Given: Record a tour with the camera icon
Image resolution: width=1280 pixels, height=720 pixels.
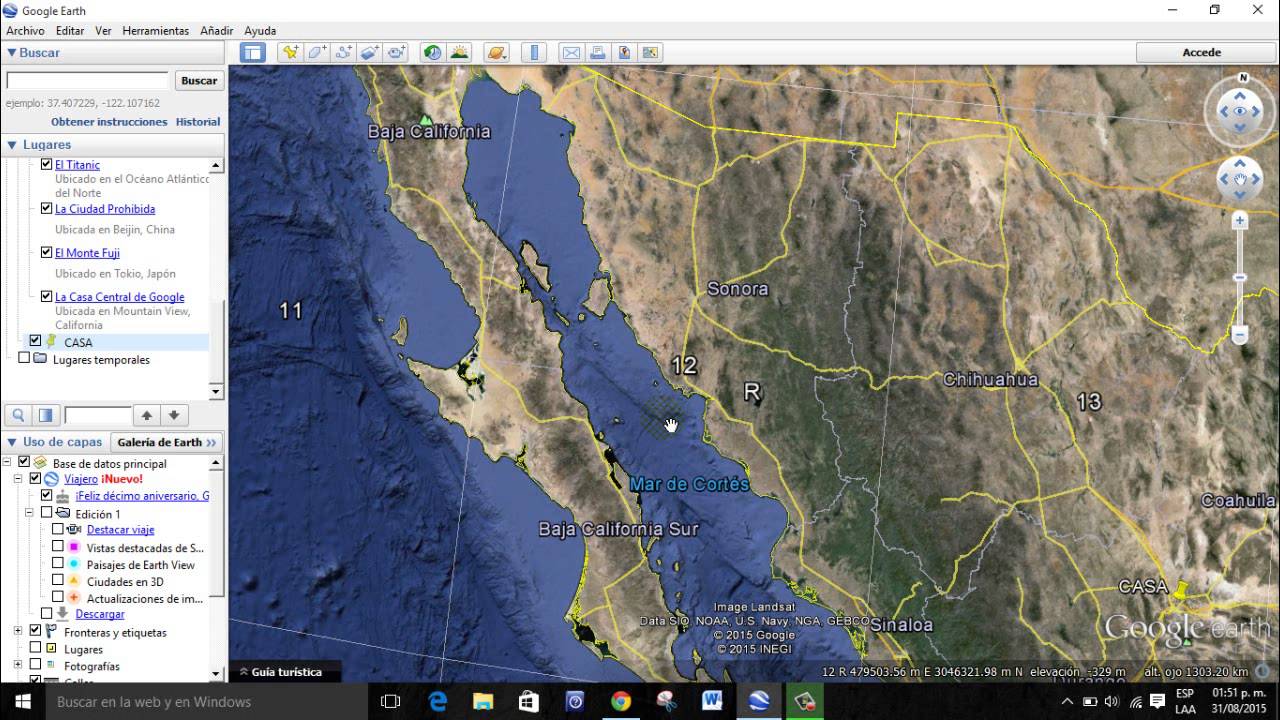Looking at the screenshot, I should pyautogui.click(x=396, y=52).
